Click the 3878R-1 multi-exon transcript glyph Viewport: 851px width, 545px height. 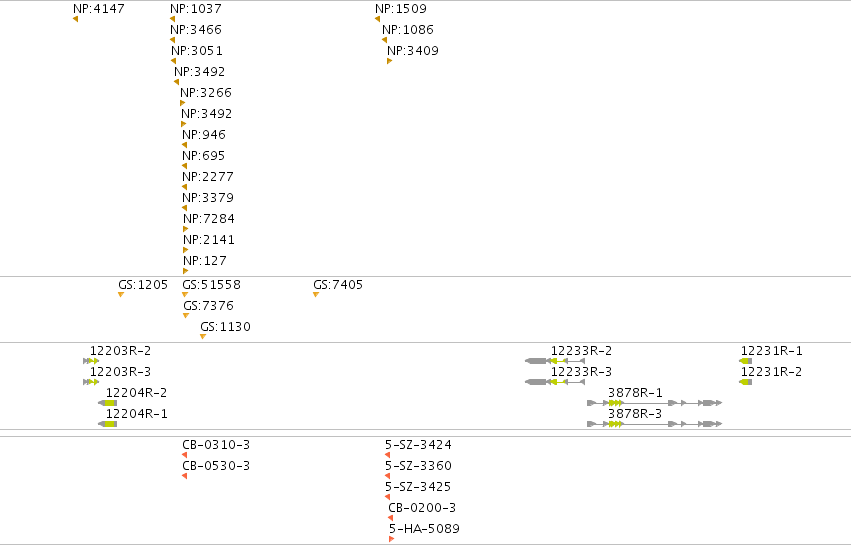pyautogui.click(x=655, y=403)
